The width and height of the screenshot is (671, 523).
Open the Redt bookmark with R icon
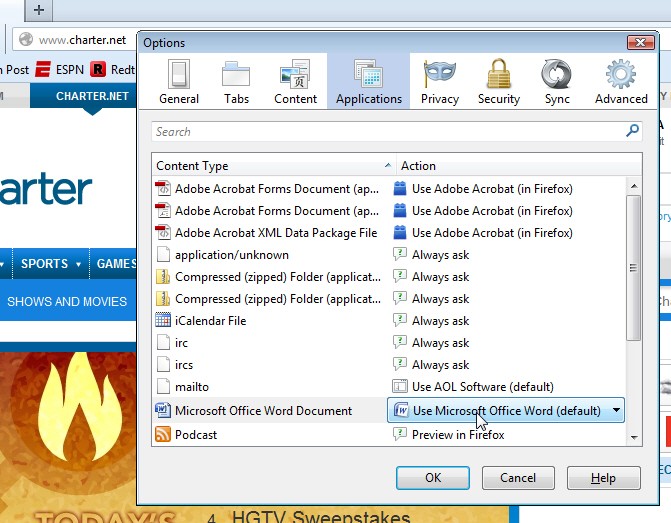click(x=112, y=69)
